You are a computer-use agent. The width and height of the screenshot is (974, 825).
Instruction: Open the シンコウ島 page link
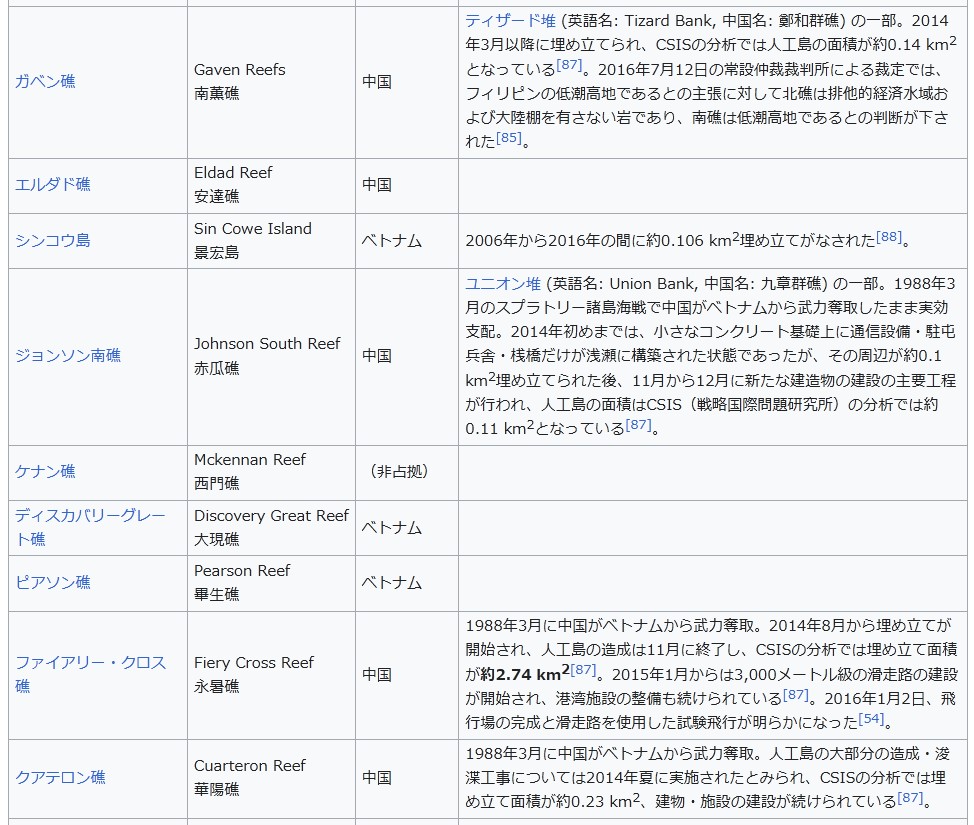point(53,241)
